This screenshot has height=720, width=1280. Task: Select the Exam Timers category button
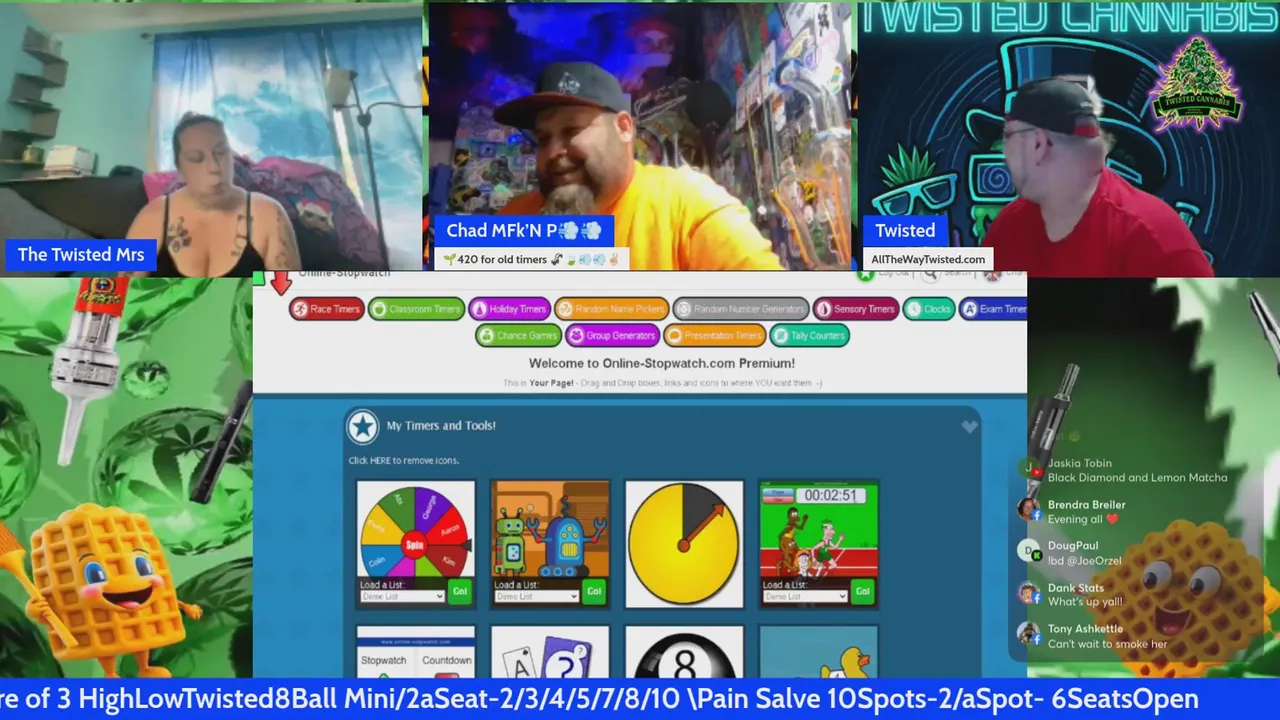(993, 309)
